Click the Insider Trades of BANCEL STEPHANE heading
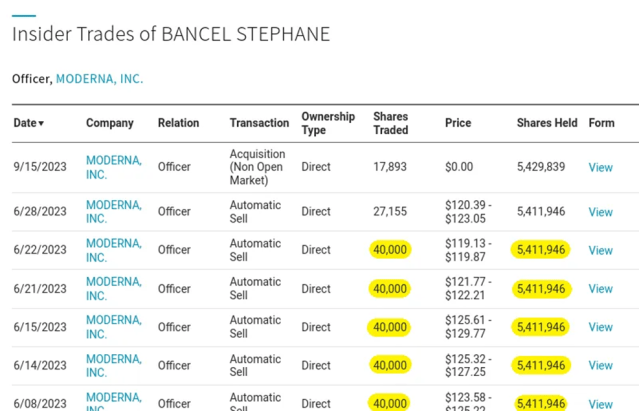The image size is (639, 411). click(171, 34)
